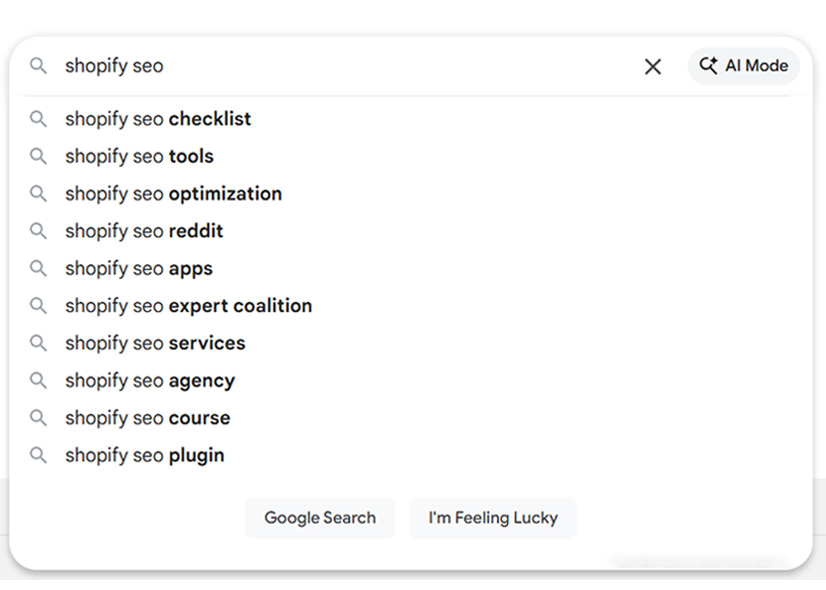
Task: Click the magnifier icon beside "shopify seo reddit"
Action: [x=38, y=231]
